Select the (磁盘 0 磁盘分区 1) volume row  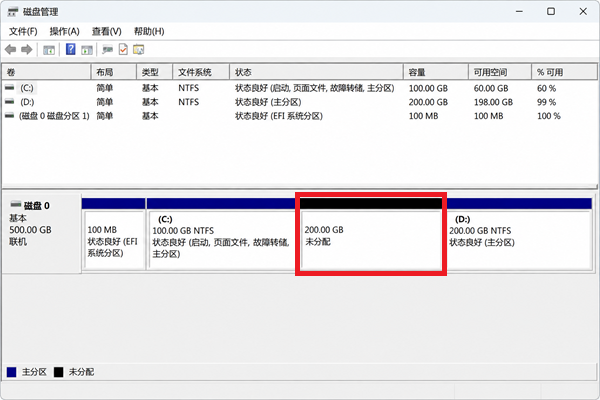[x=54, y=116]
